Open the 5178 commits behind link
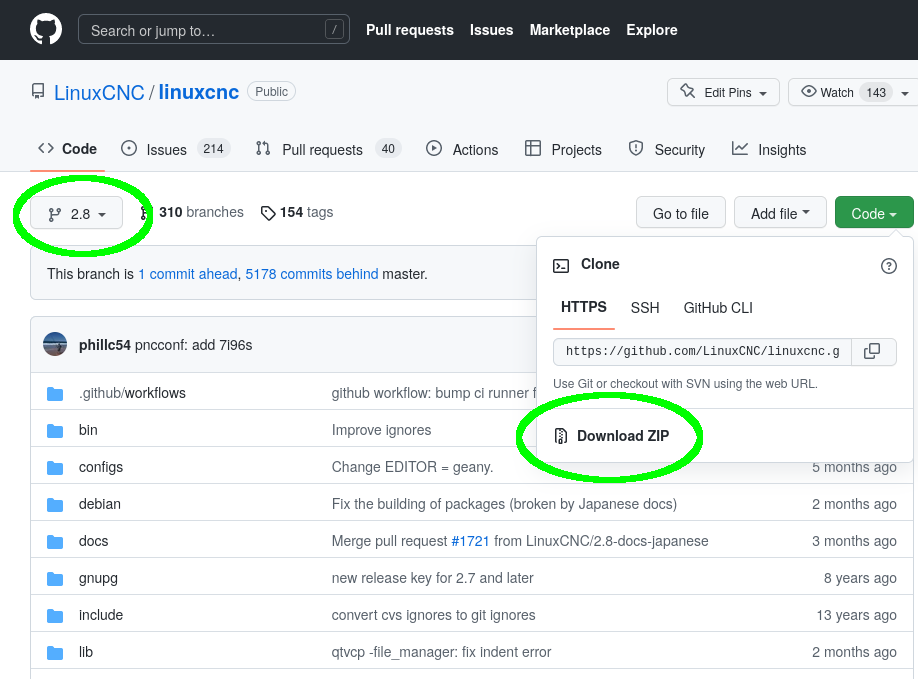The height and width of the screenshot is (679, 918). (312, 274)
